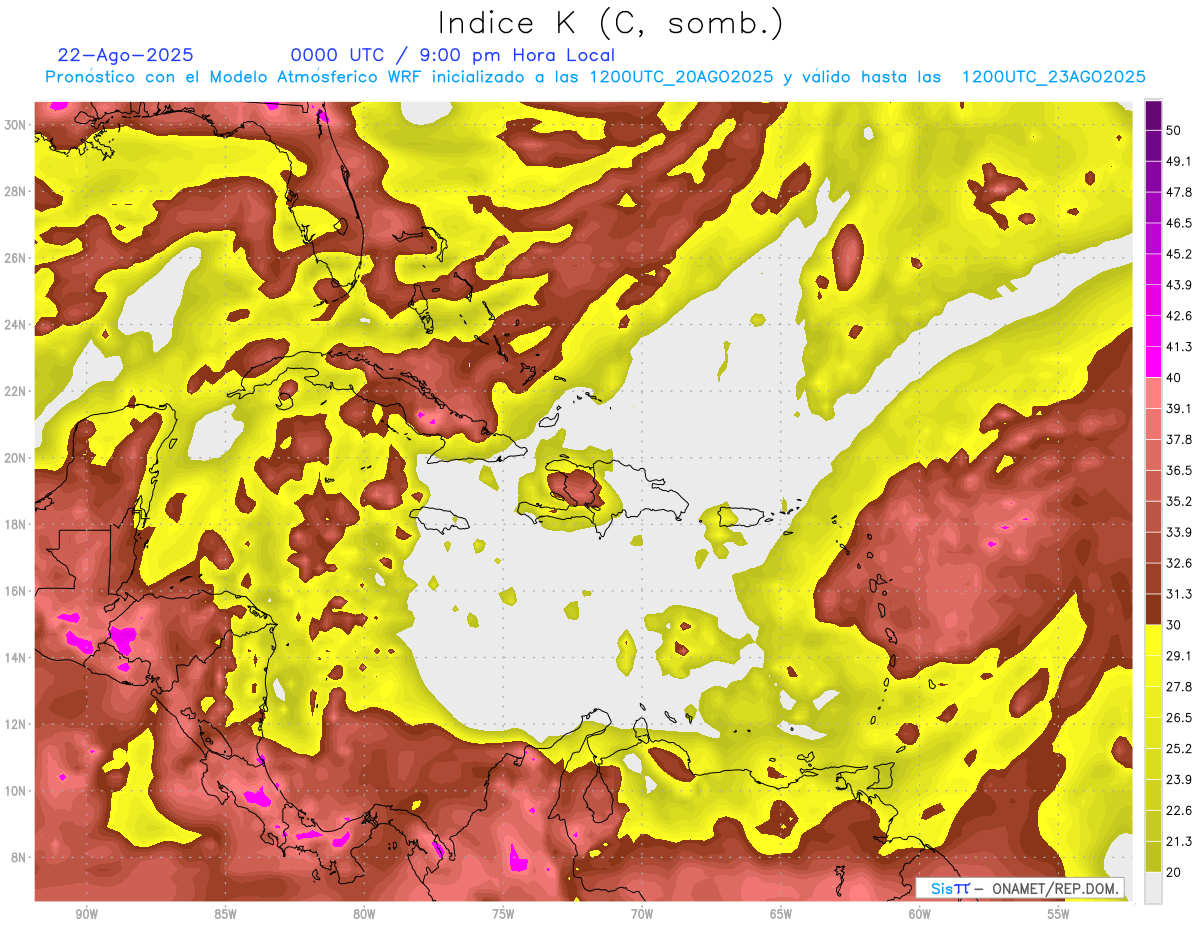The width and height of the screenshot is (1200, 927).
Task: Click the legend value 46.5
Action: [1178, 223]
